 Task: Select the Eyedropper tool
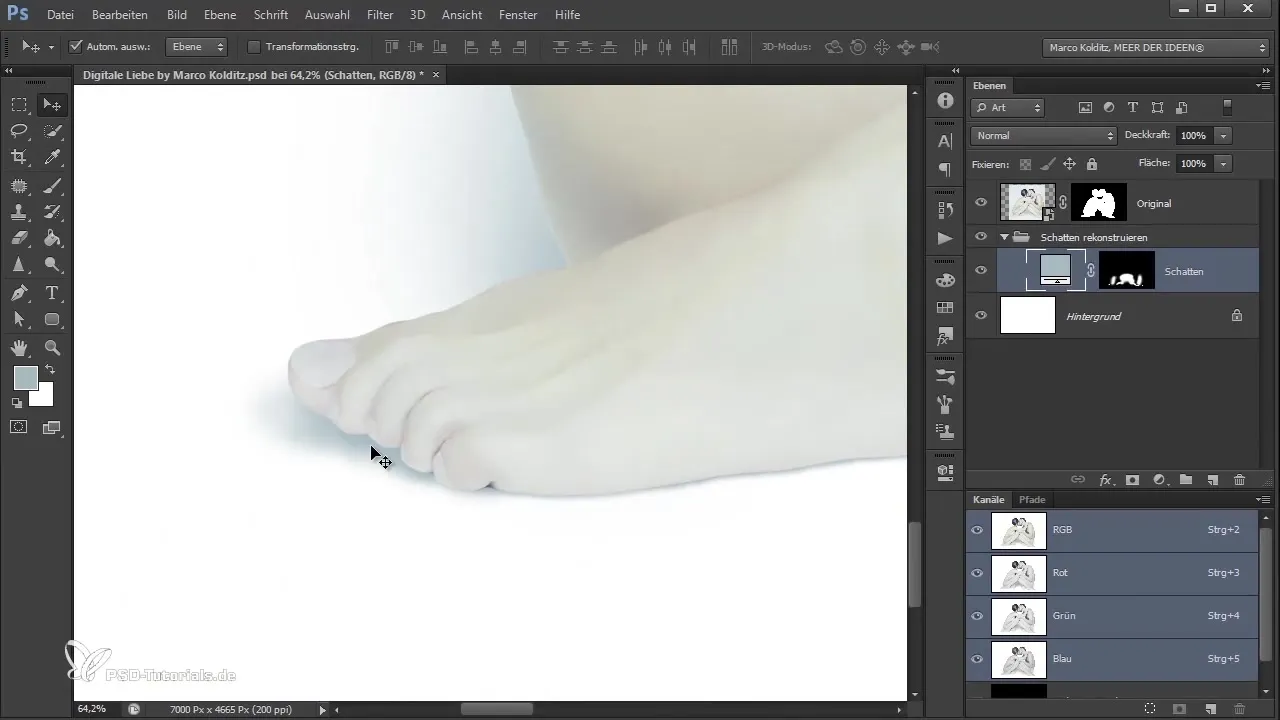[53, 157]
